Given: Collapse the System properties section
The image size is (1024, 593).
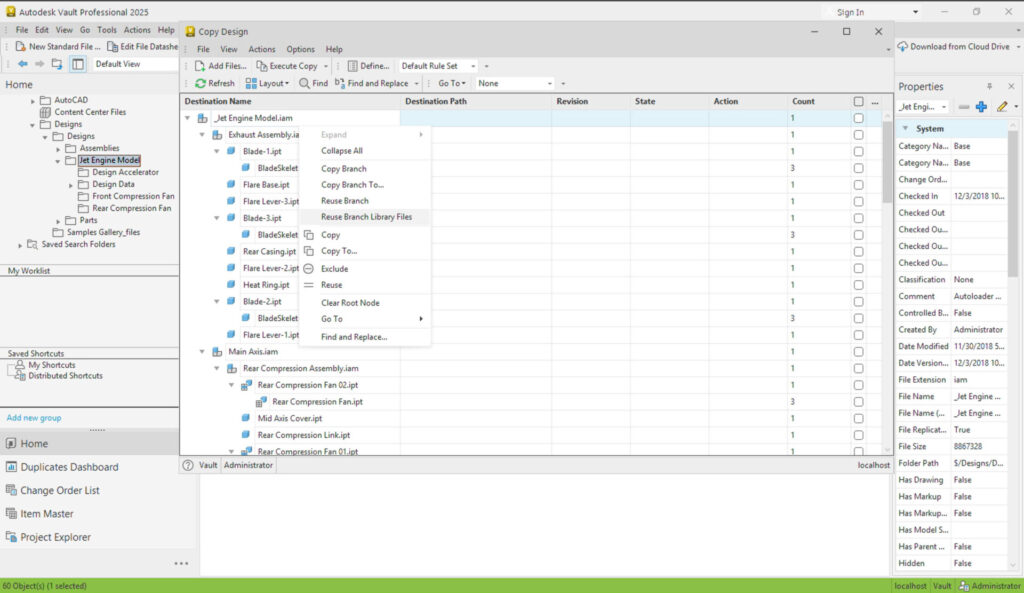Looking at the screenshot, I should (905, 129).
